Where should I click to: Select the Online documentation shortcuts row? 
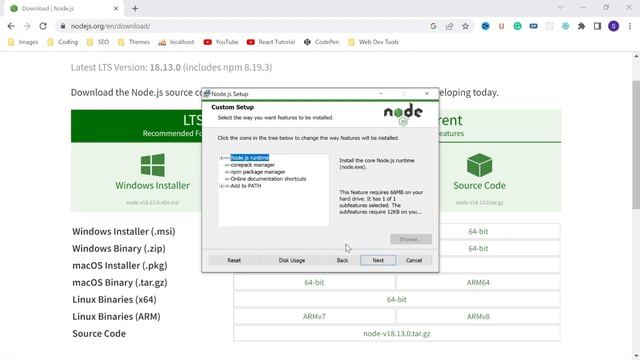click(268, 179)
